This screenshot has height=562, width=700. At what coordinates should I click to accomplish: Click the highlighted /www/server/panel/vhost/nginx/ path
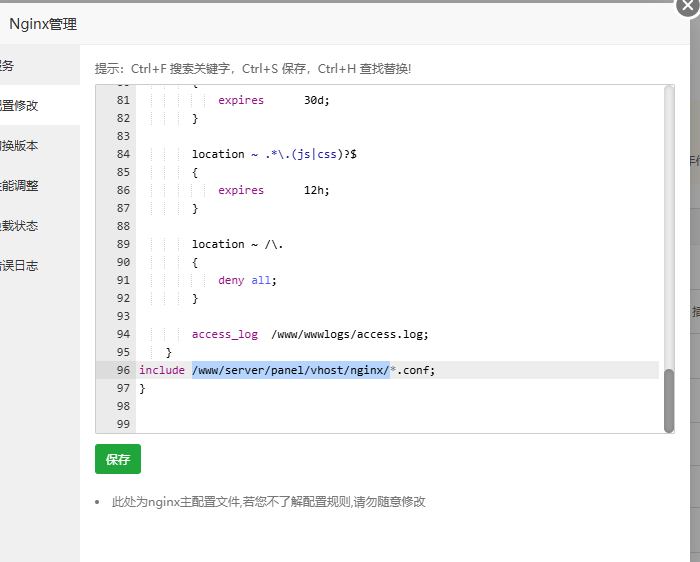291,370
